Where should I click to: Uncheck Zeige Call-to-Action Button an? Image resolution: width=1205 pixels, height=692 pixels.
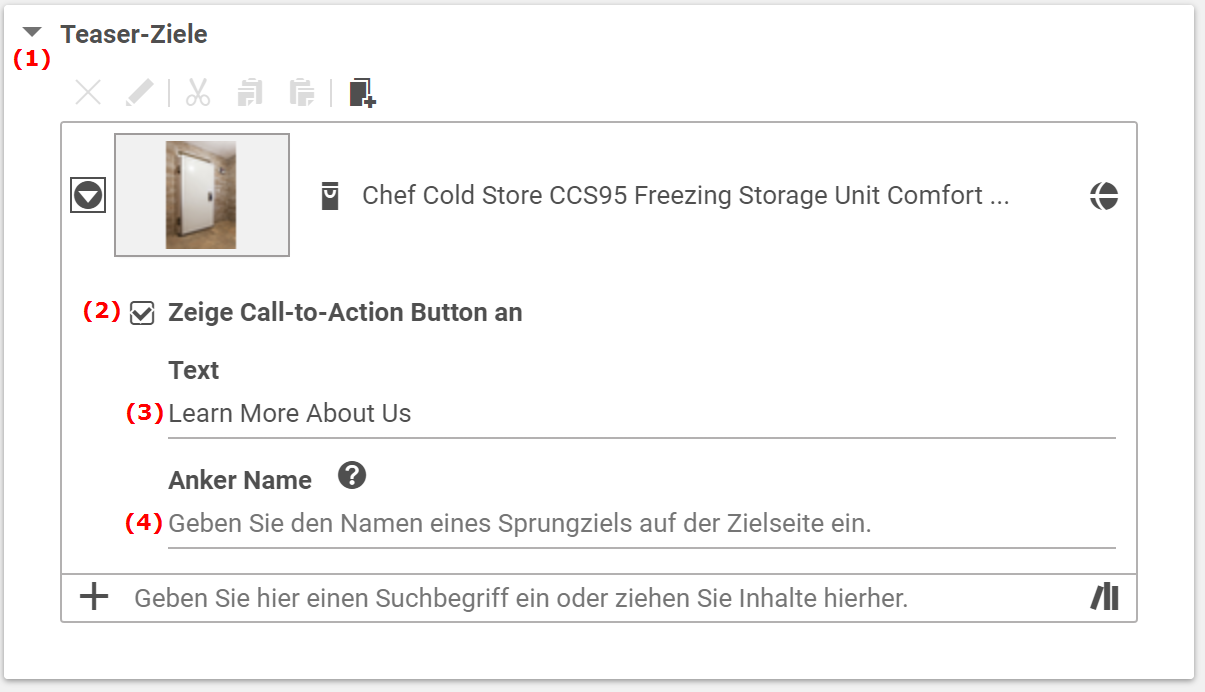click(x=141, y=313)
